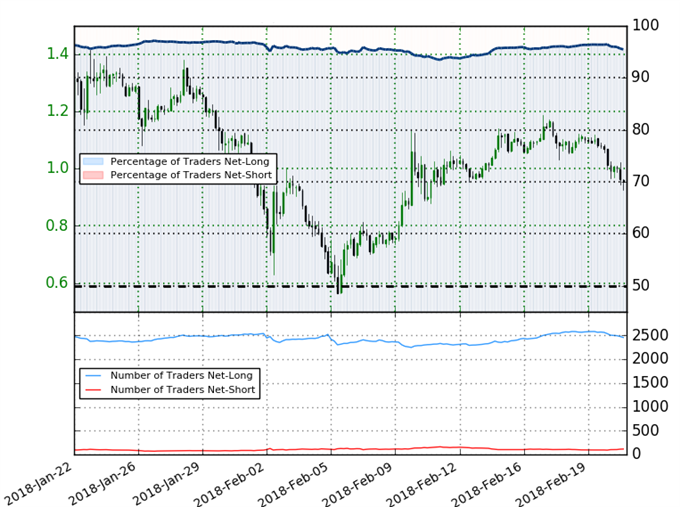Click the pink Net-Short percentage legend swatch

(93, 175)
